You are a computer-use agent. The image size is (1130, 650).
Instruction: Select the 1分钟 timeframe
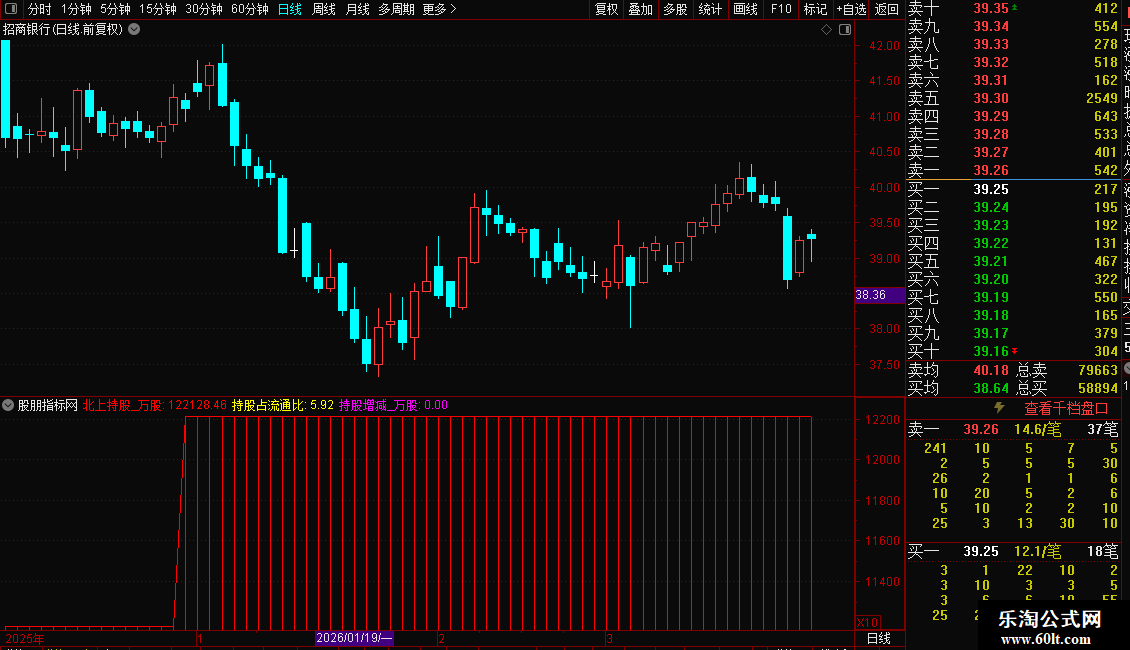tap(76, 9)
